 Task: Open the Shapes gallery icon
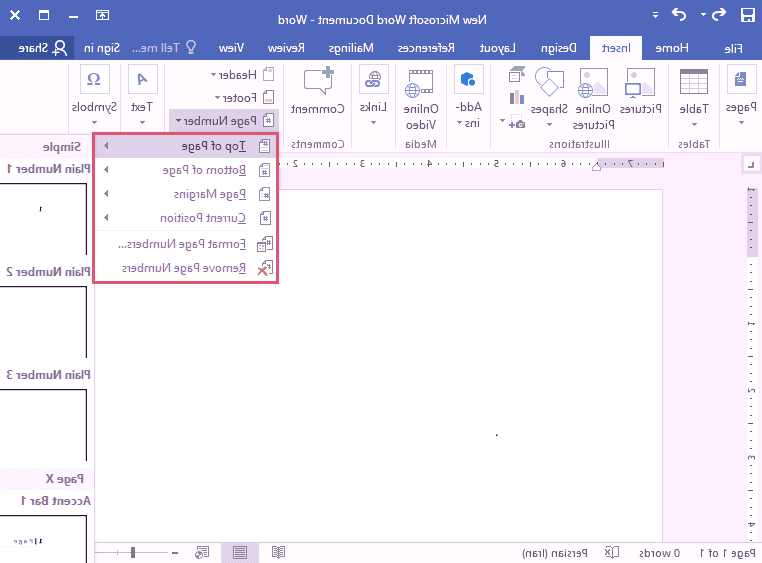pyautogui.click(x=549, y=82)
